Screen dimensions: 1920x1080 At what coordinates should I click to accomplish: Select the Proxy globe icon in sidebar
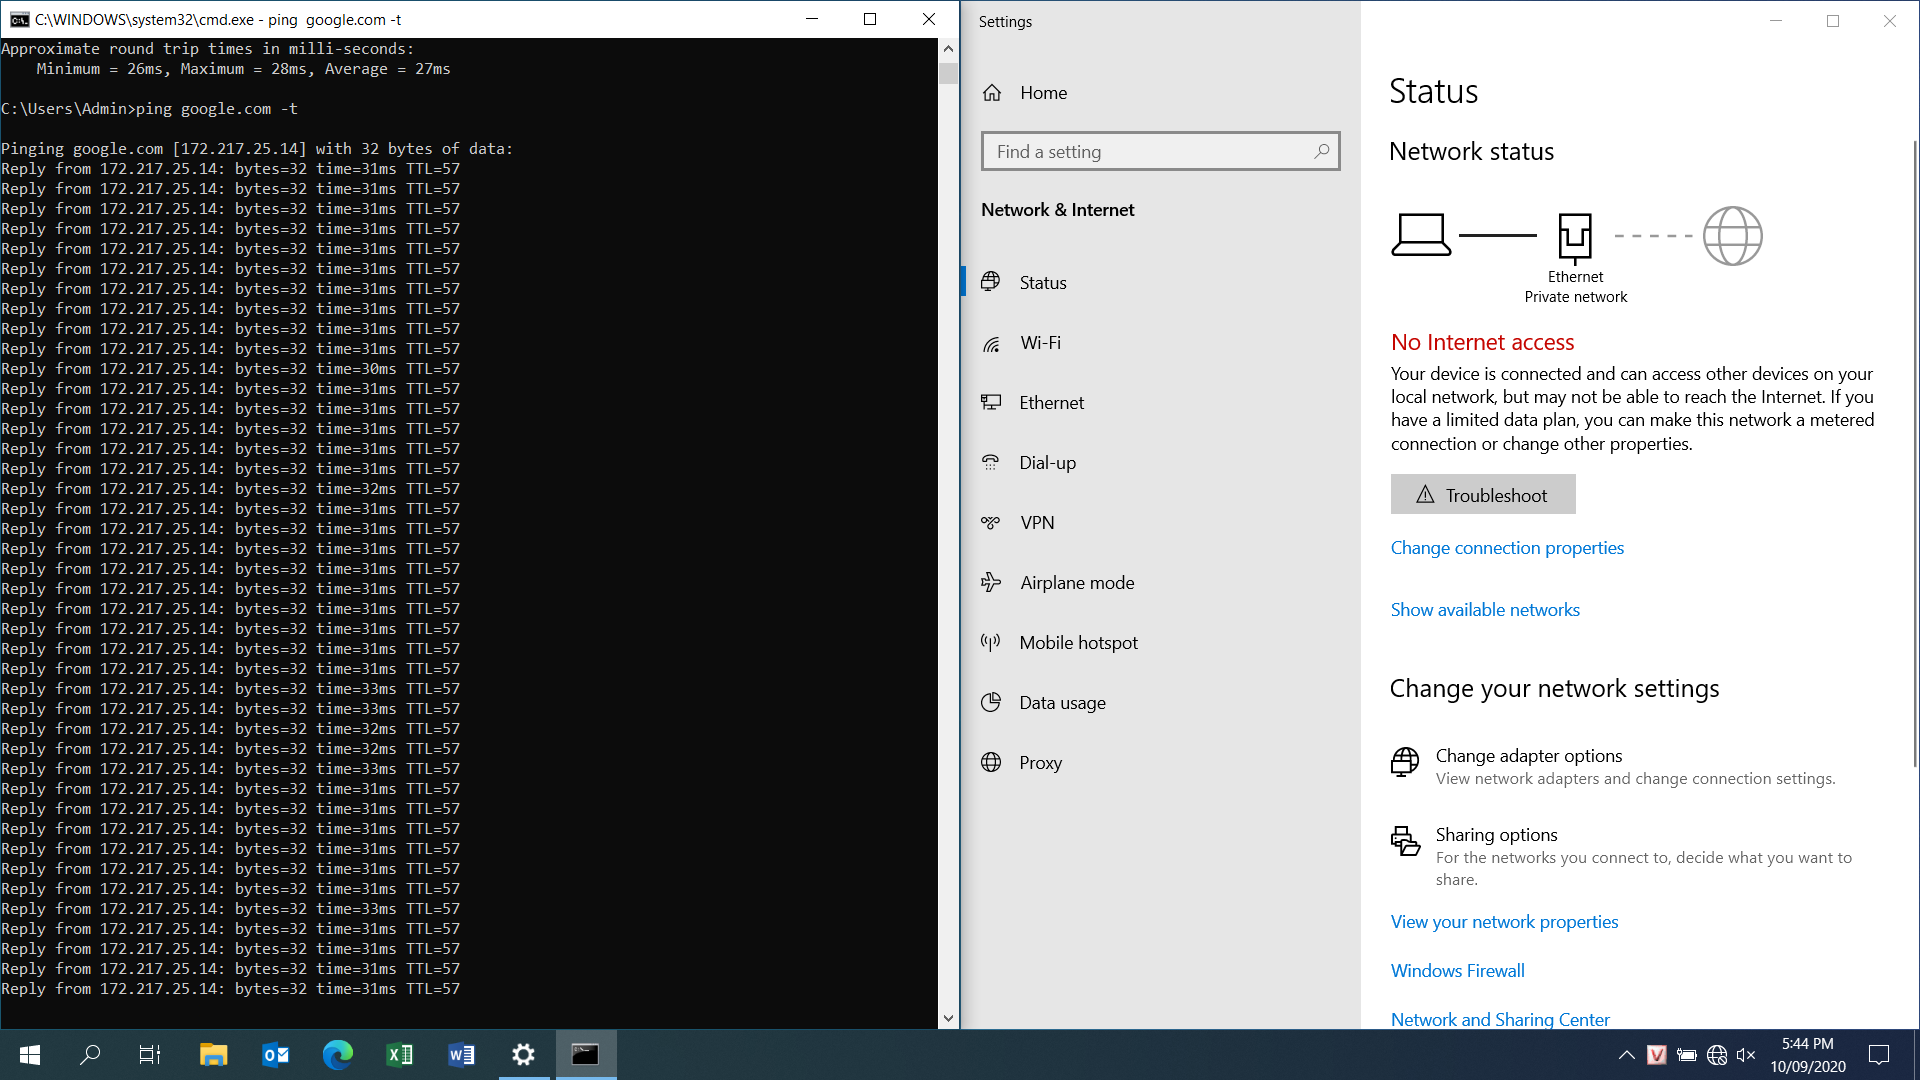991,762
